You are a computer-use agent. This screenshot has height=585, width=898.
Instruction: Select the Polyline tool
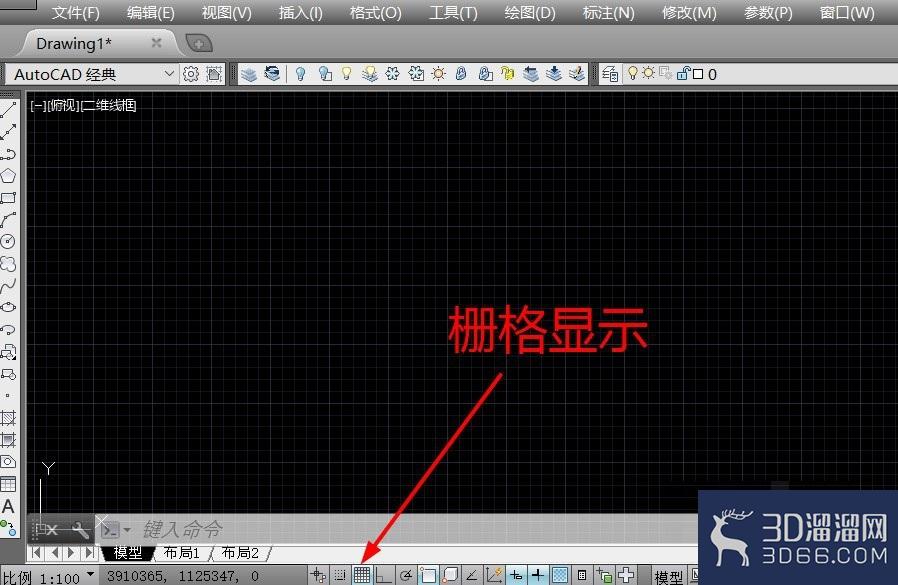point(8,154)
